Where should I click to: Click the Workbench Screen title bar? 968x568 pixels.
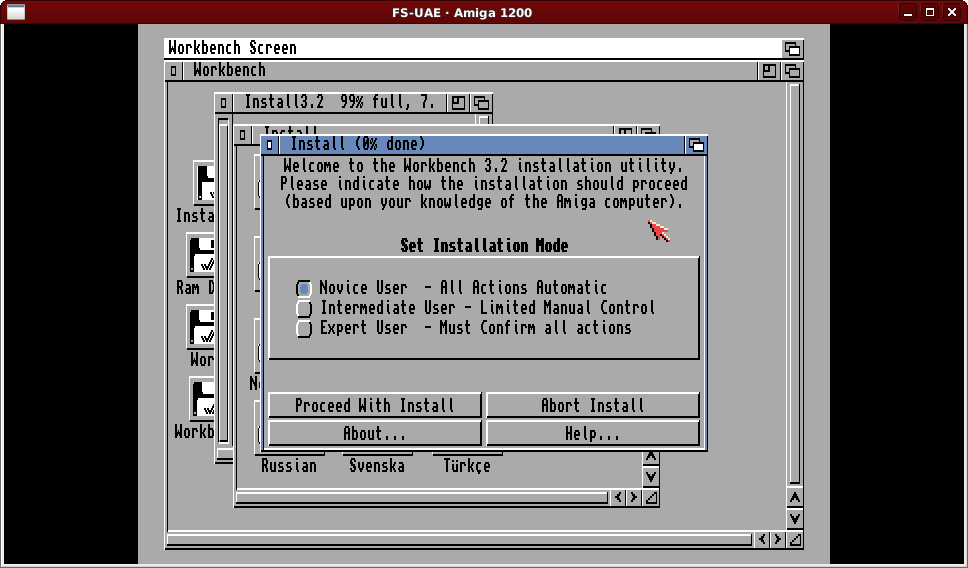(474, 48)
